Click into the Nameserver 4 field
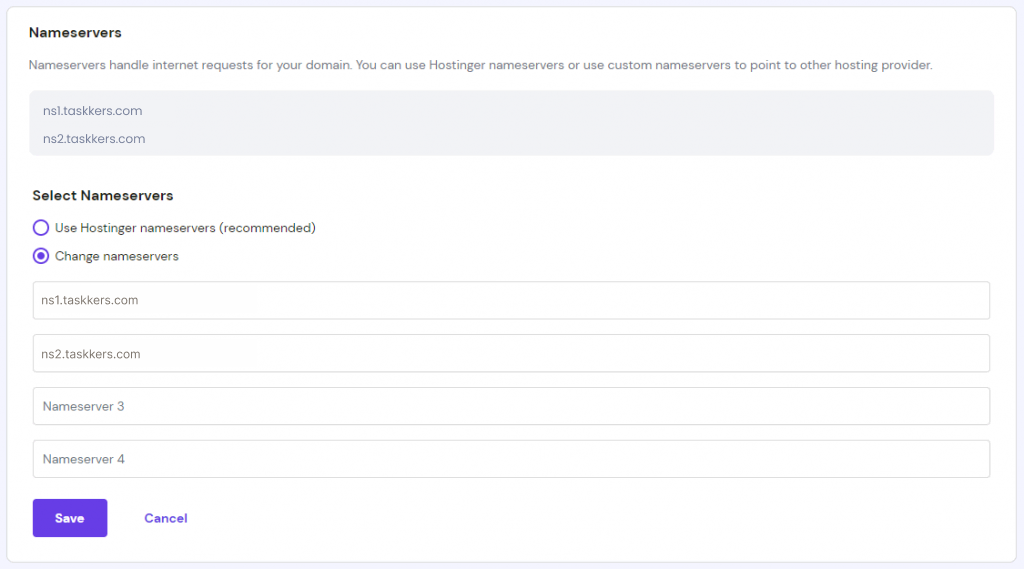The image size is (1024, 569). (511, 459)
